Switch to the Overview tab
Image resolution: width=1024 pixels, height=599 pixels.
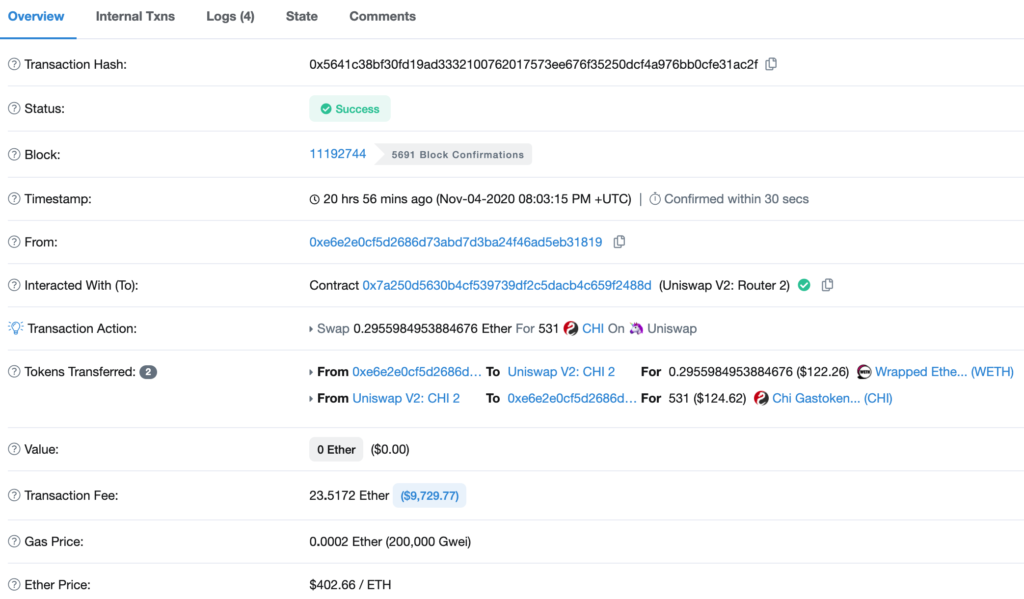point(36,16)
